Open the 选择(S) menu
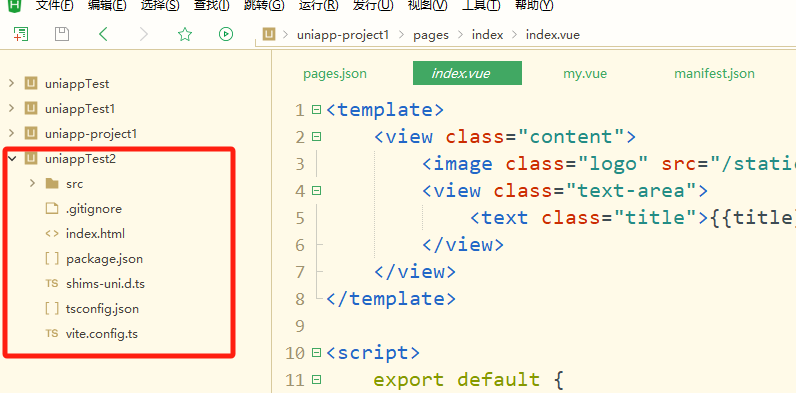The height and width of the screenshot is (393, 796). pyautogui.click(x=160, y=6)
